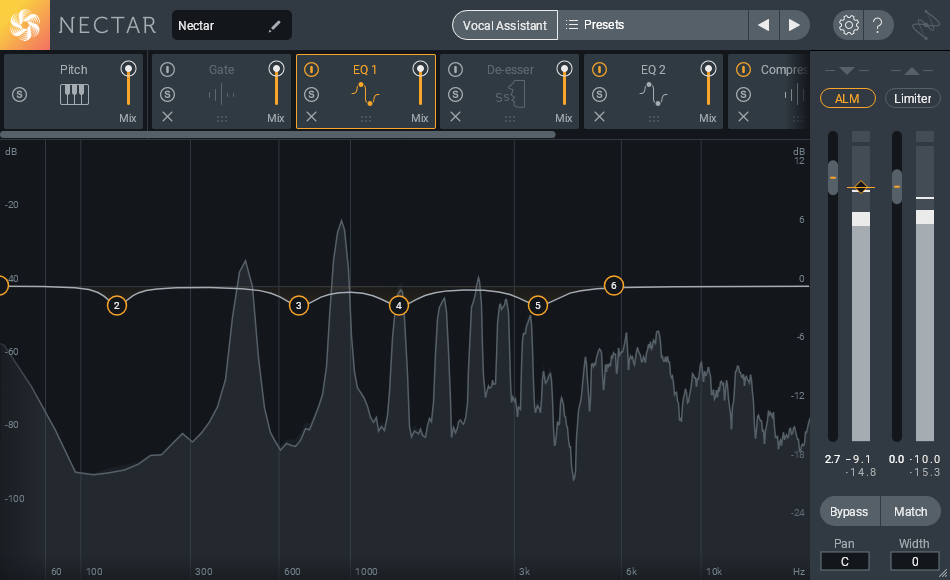This screenshot has width=950, height=580.
Task: Toggle the Bypass button
Action: point(849,512)
